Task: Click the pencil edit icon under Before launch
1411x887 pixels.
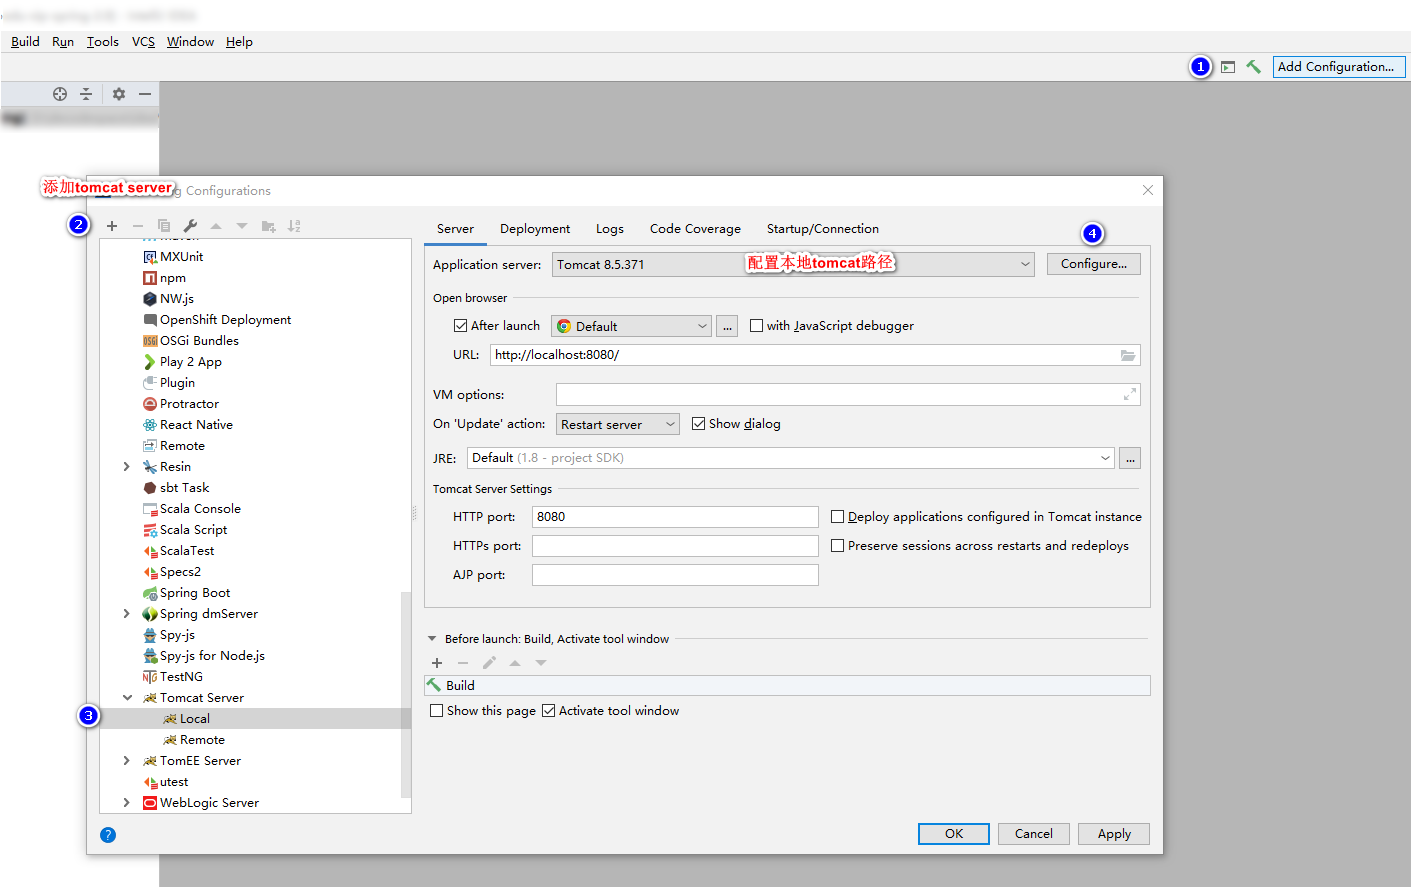Action: click(x=489, y=663)
